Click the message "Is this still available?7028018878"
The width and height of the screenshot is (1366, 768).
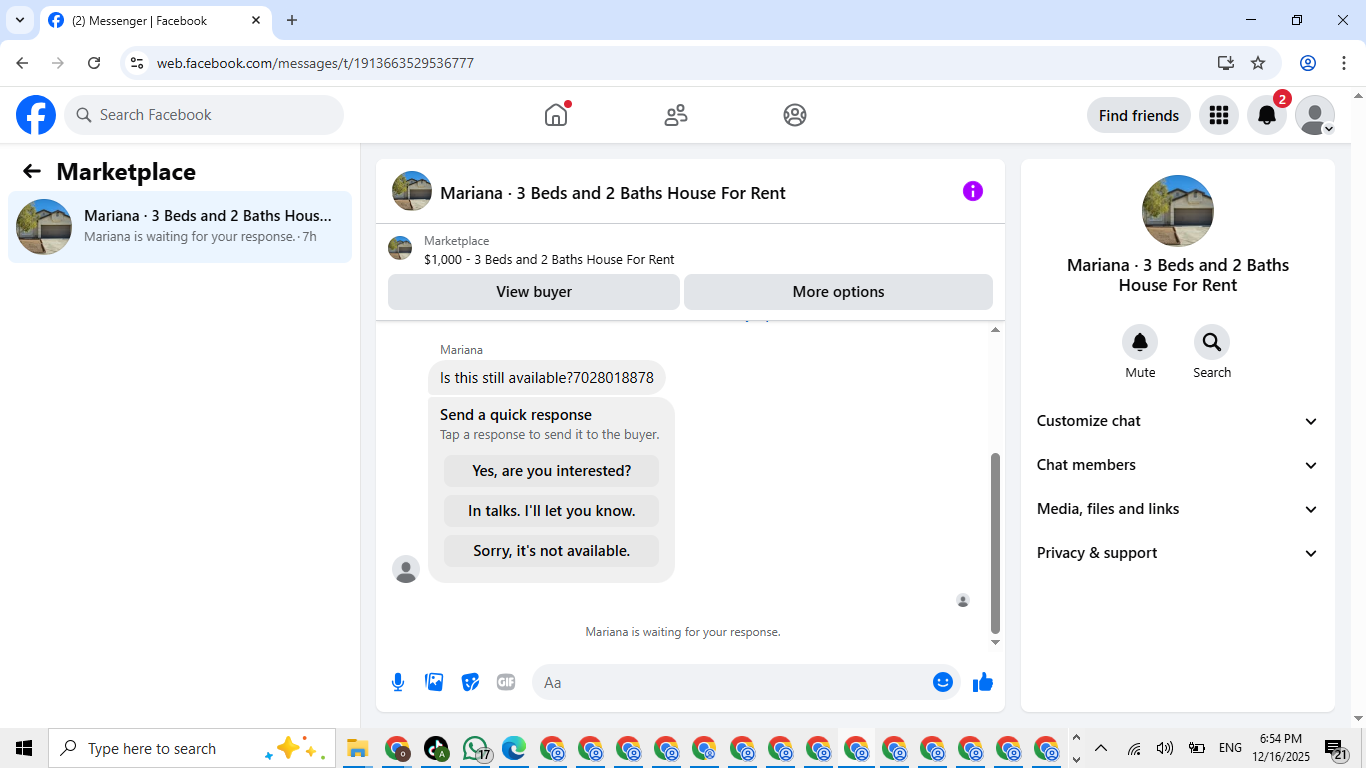pos(547,378)
